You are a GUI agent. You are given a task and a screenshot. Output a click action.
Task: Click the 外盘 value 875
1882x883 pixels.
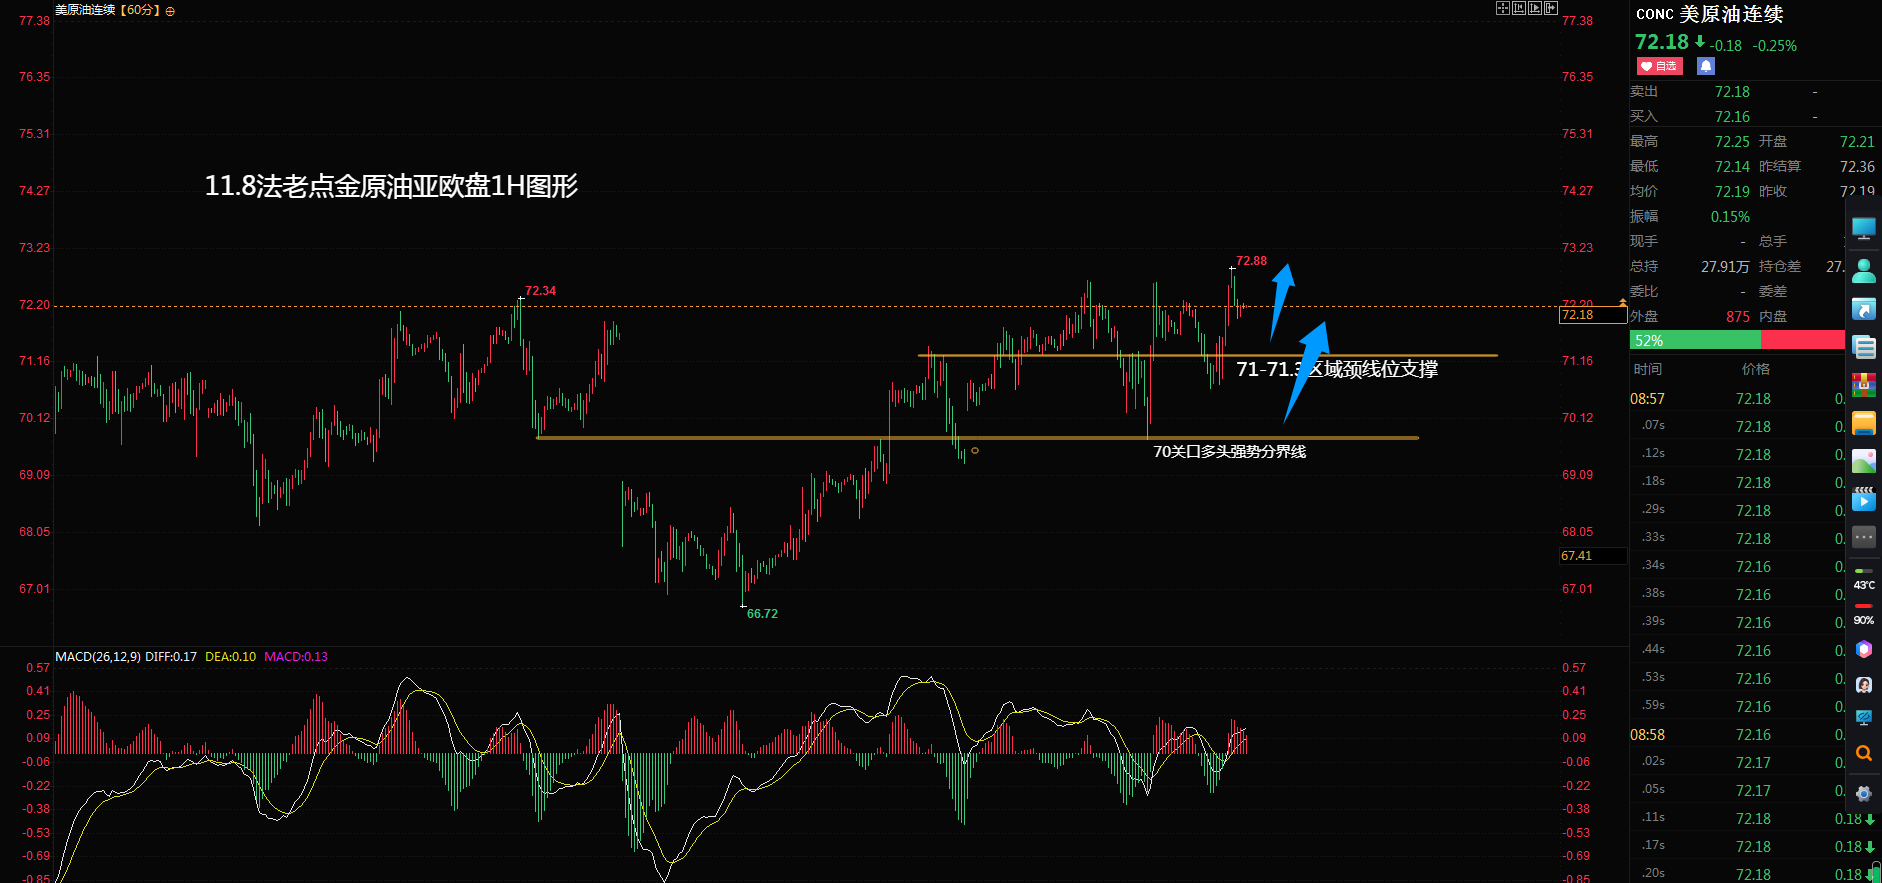click(x=1738, y=317)
